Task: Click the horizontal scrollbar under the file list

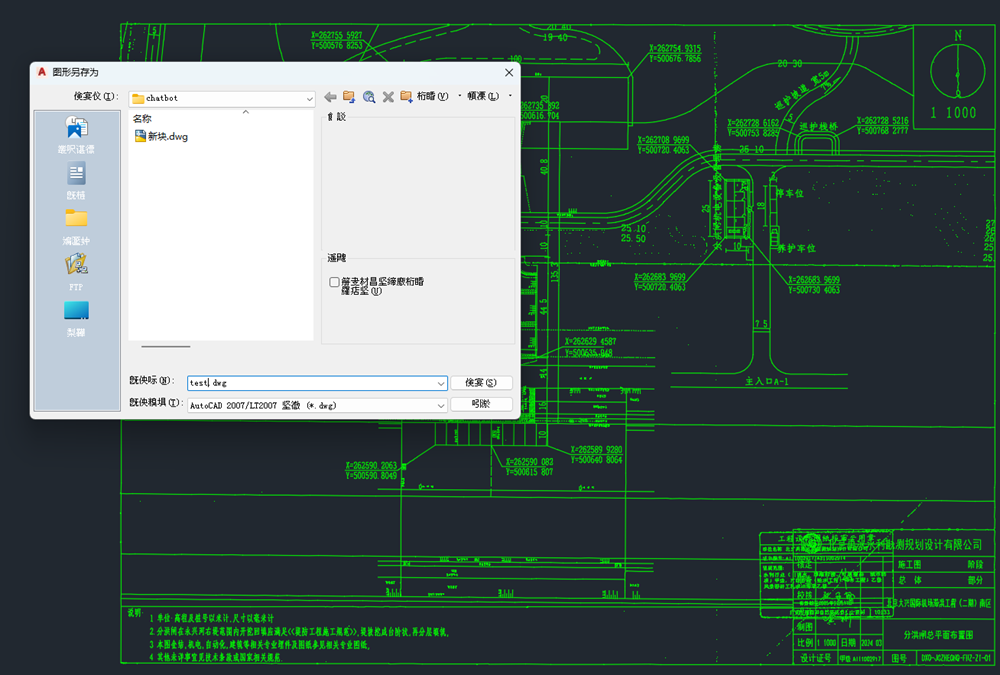Action: [x=166, y=346]
